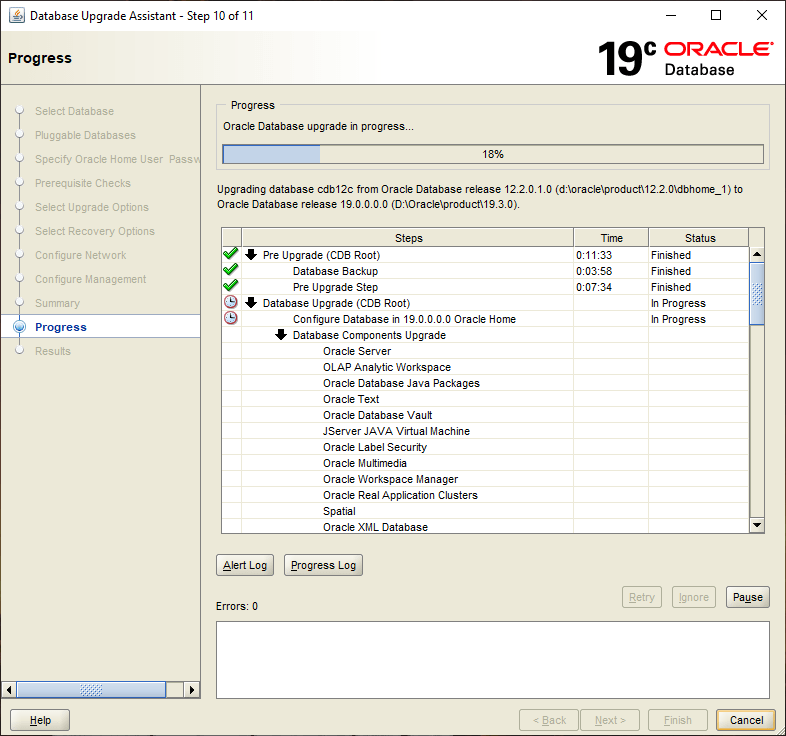Click the disabled Ignore button
This screenshot has height=736, width=786.
(x=694, y=597)
